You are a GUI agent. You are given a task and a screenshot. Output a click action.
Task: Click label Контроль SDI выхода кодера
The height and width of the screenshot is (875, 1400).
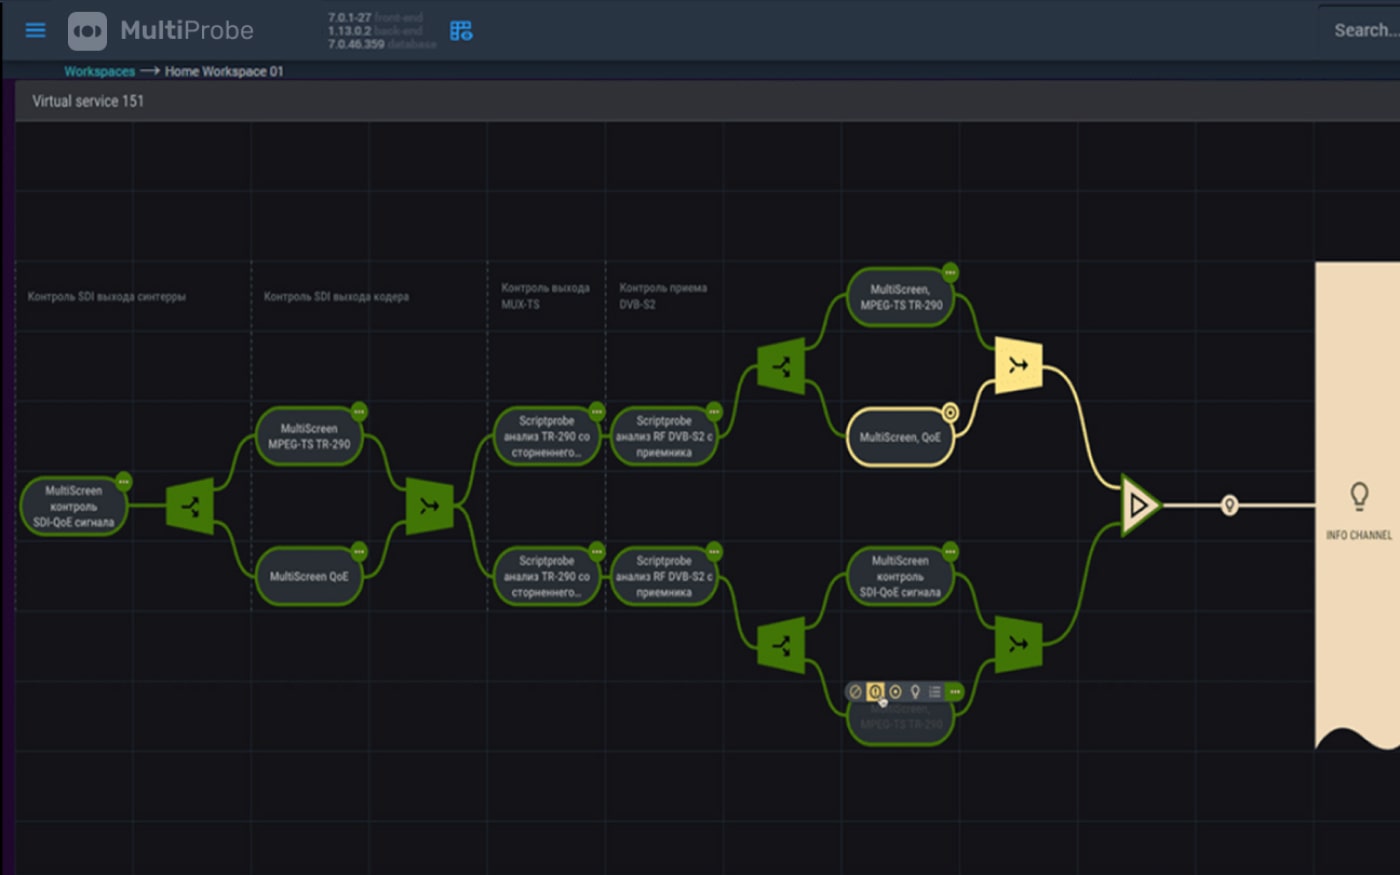tap(336, 296)
